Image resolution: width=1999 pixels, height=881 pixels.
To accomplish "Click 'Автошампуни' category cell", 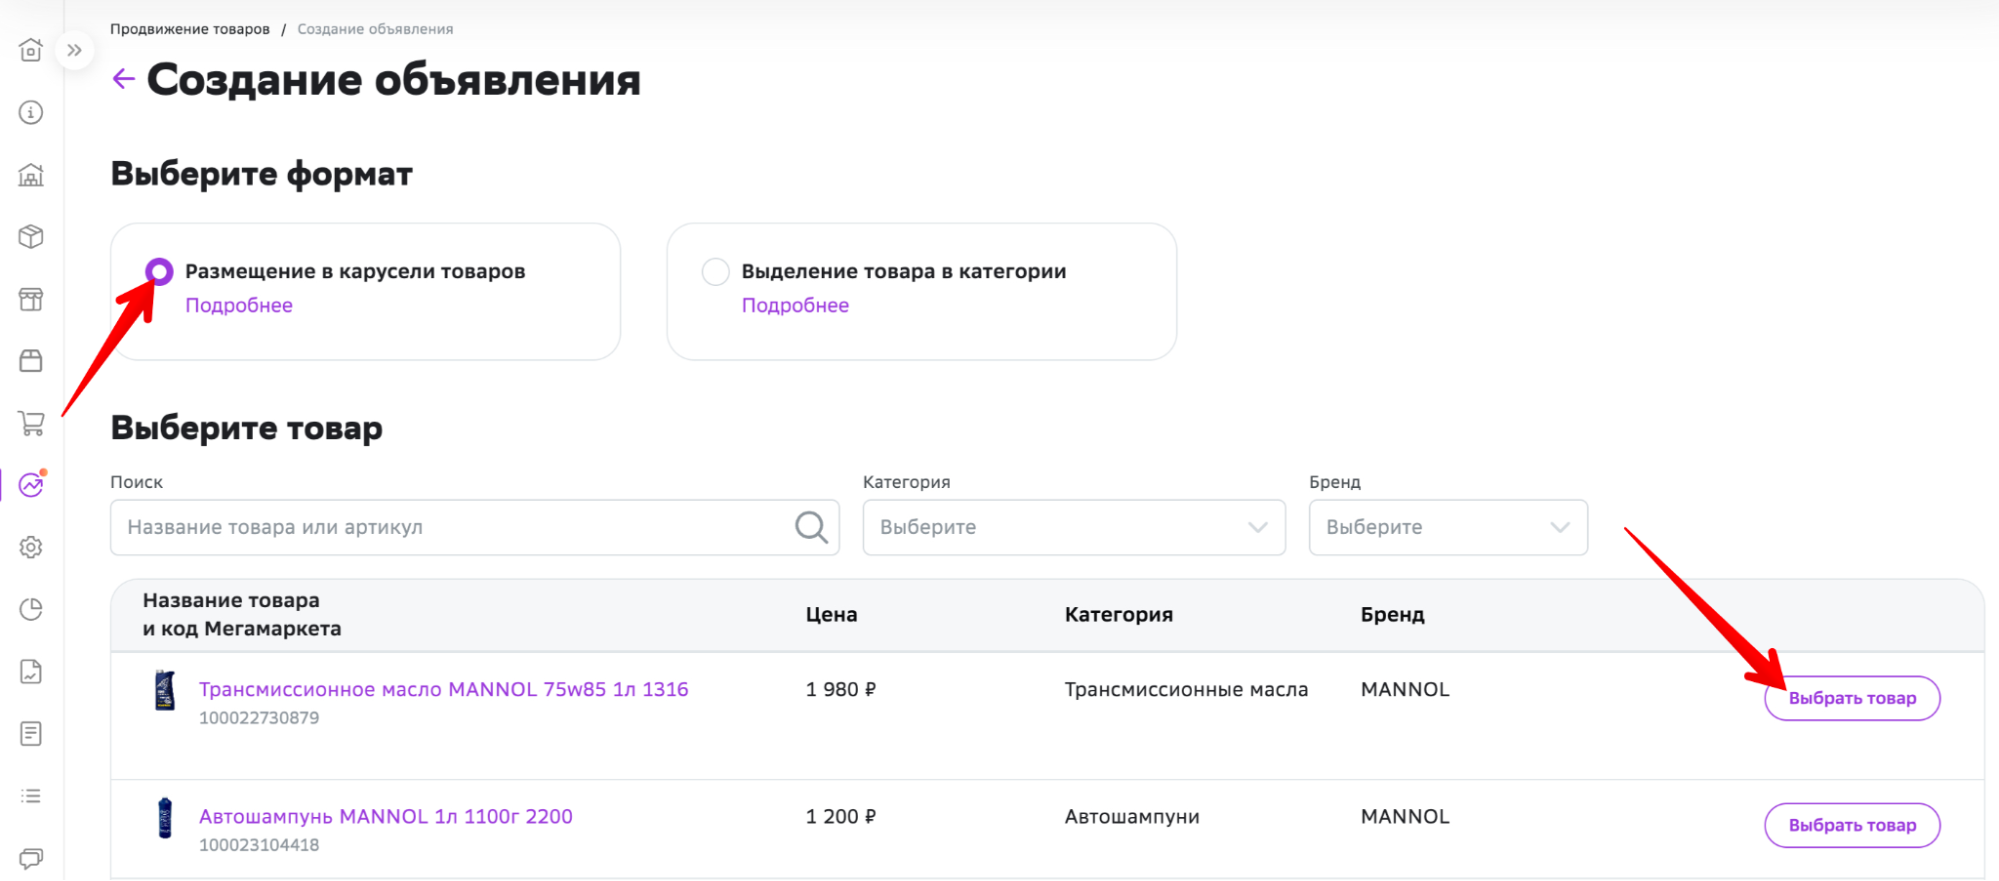I will click(x=1132, y=816).
